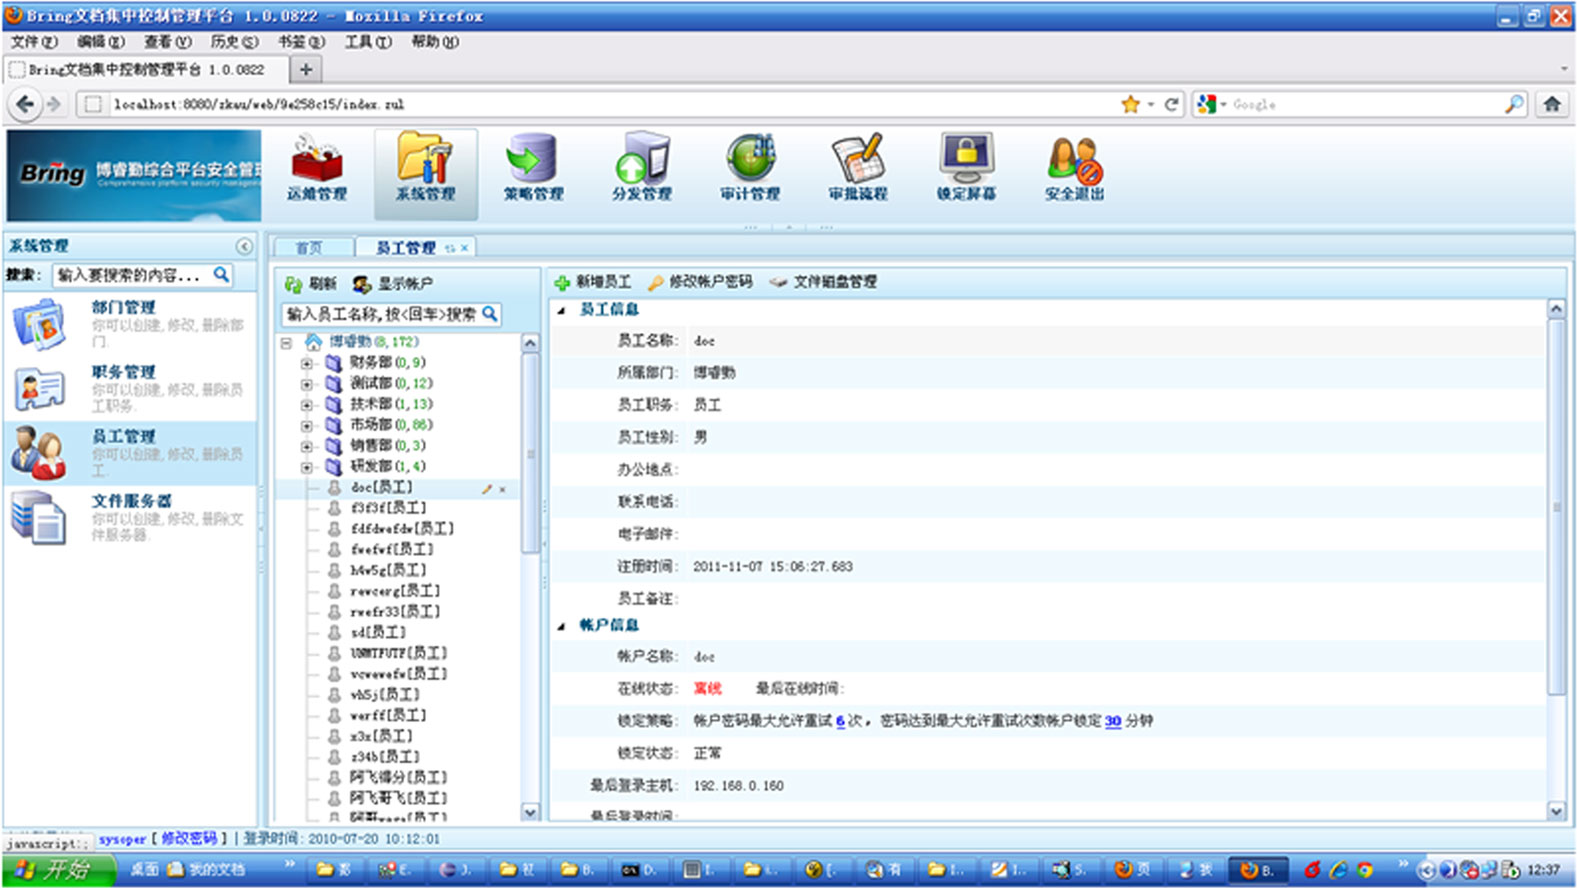The image size is (1577, 888).
Task: Open the 历史 menu
Action: click(234, 42)
